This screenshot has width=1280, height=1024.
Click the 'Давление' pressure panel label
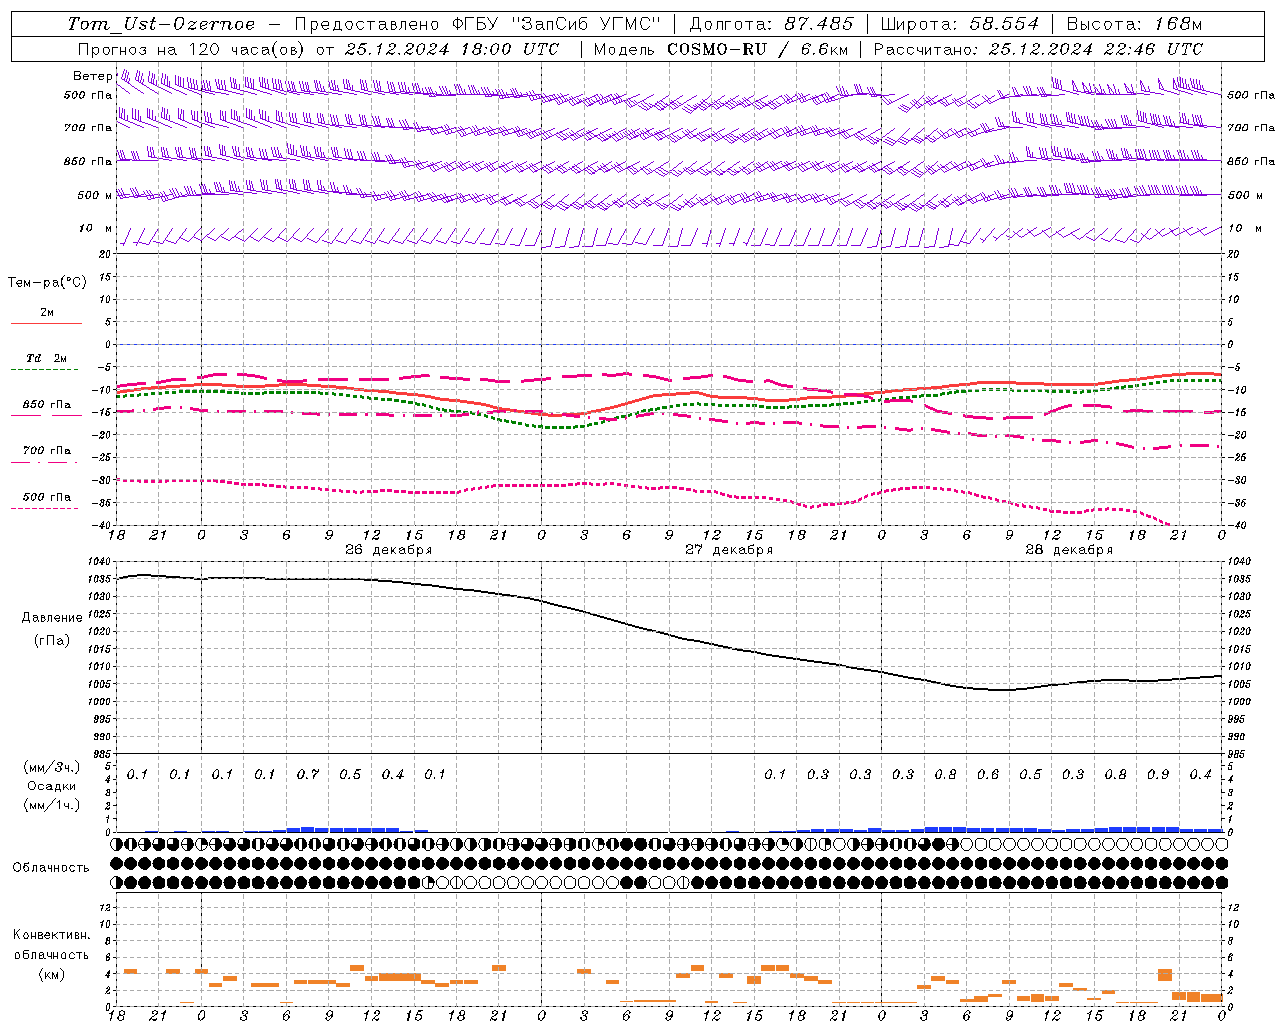coord(52,618)
